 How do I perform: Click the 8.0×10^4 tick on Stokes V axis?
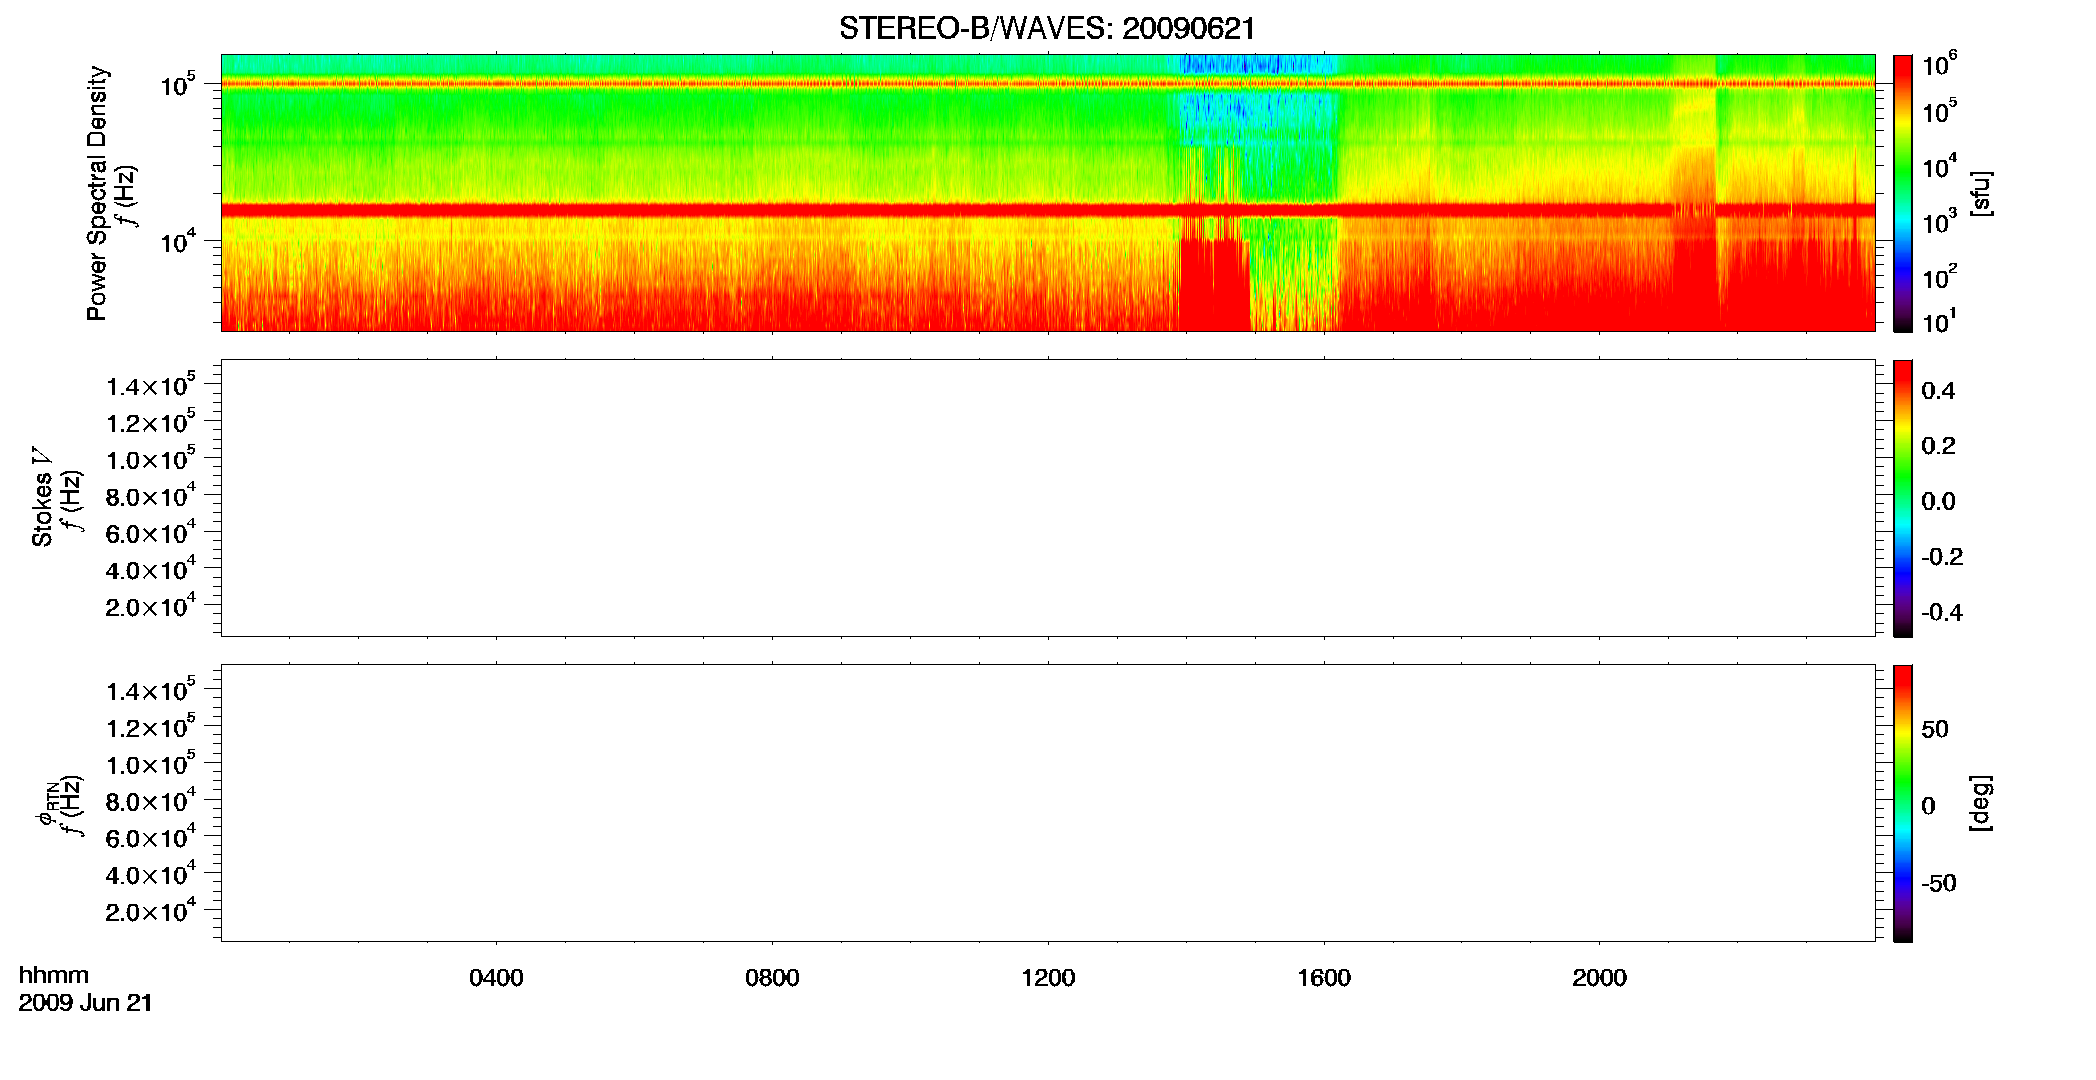pyautogui.click(x=151, y=496)
